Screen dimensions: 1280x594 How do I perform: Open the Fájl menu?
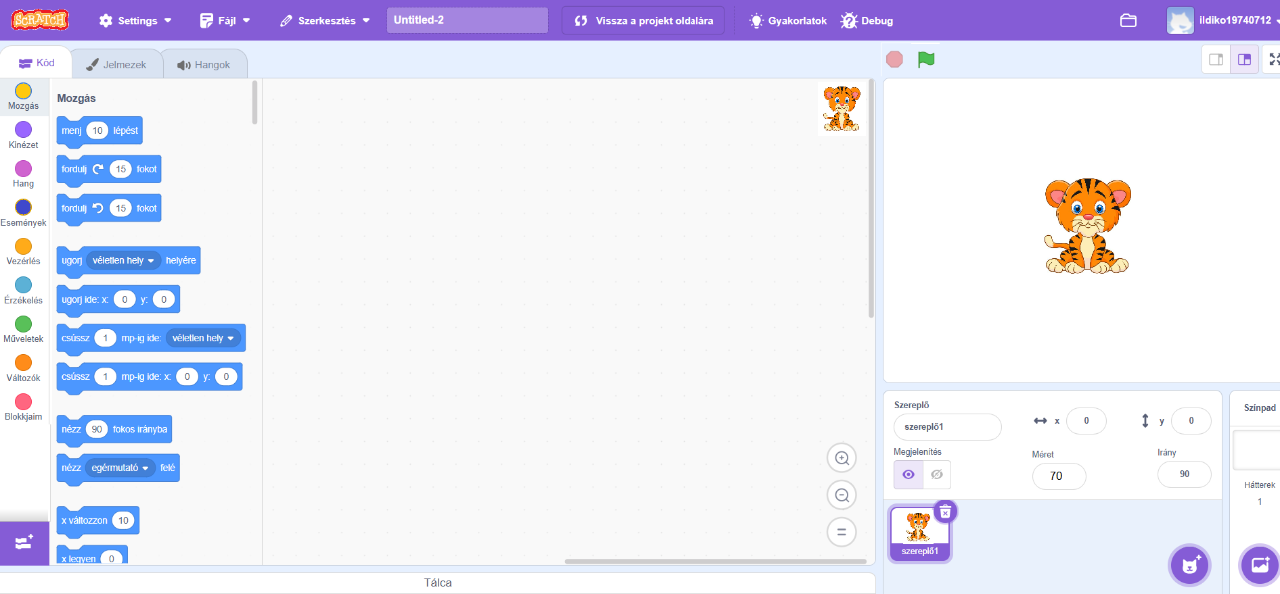(x=225, y=20)
